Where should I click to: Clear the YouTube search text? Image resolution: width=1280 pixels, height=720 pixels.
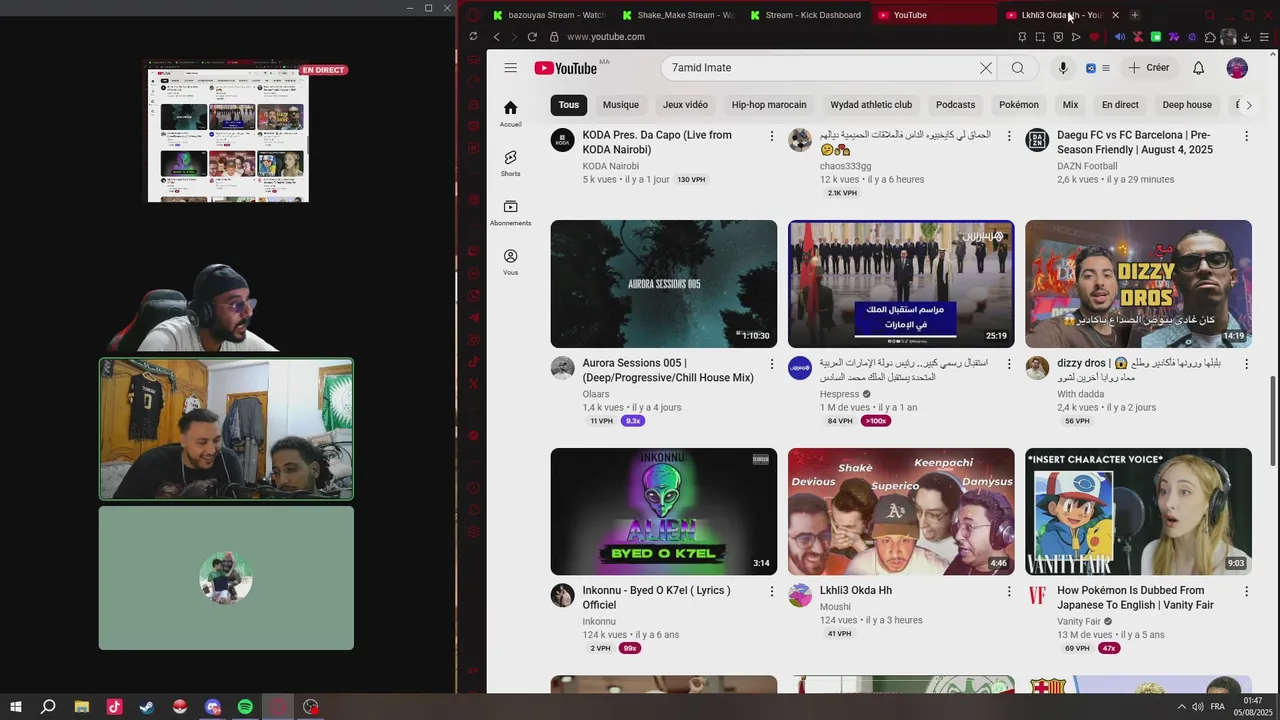(x=986, y=68)
